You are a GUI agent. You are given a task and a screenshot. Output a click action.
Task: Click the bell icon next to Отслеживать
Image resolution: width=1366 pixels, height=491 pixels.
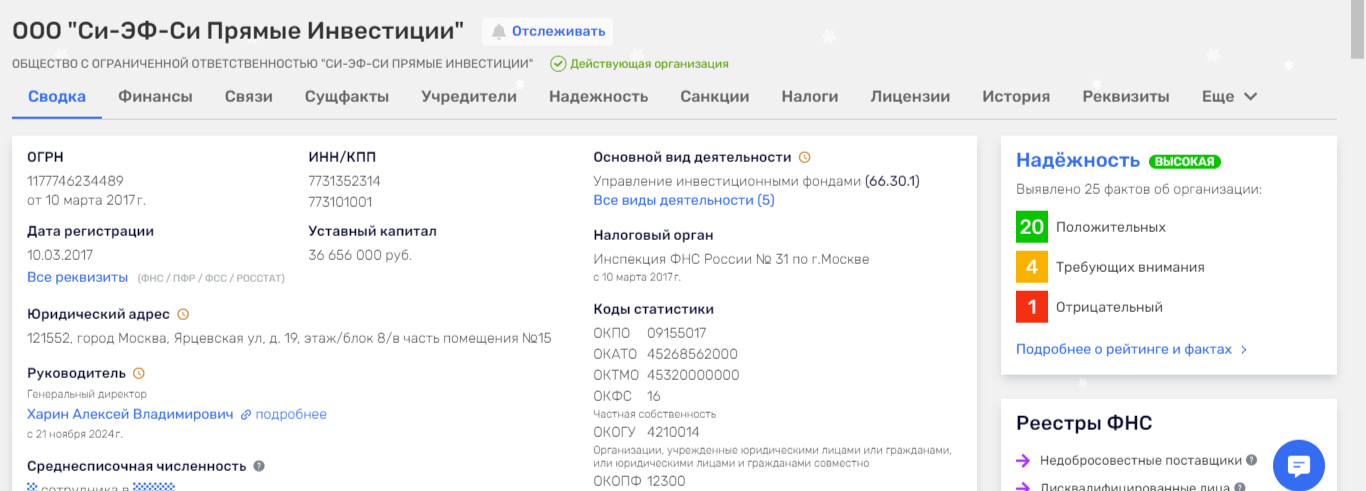498,32
